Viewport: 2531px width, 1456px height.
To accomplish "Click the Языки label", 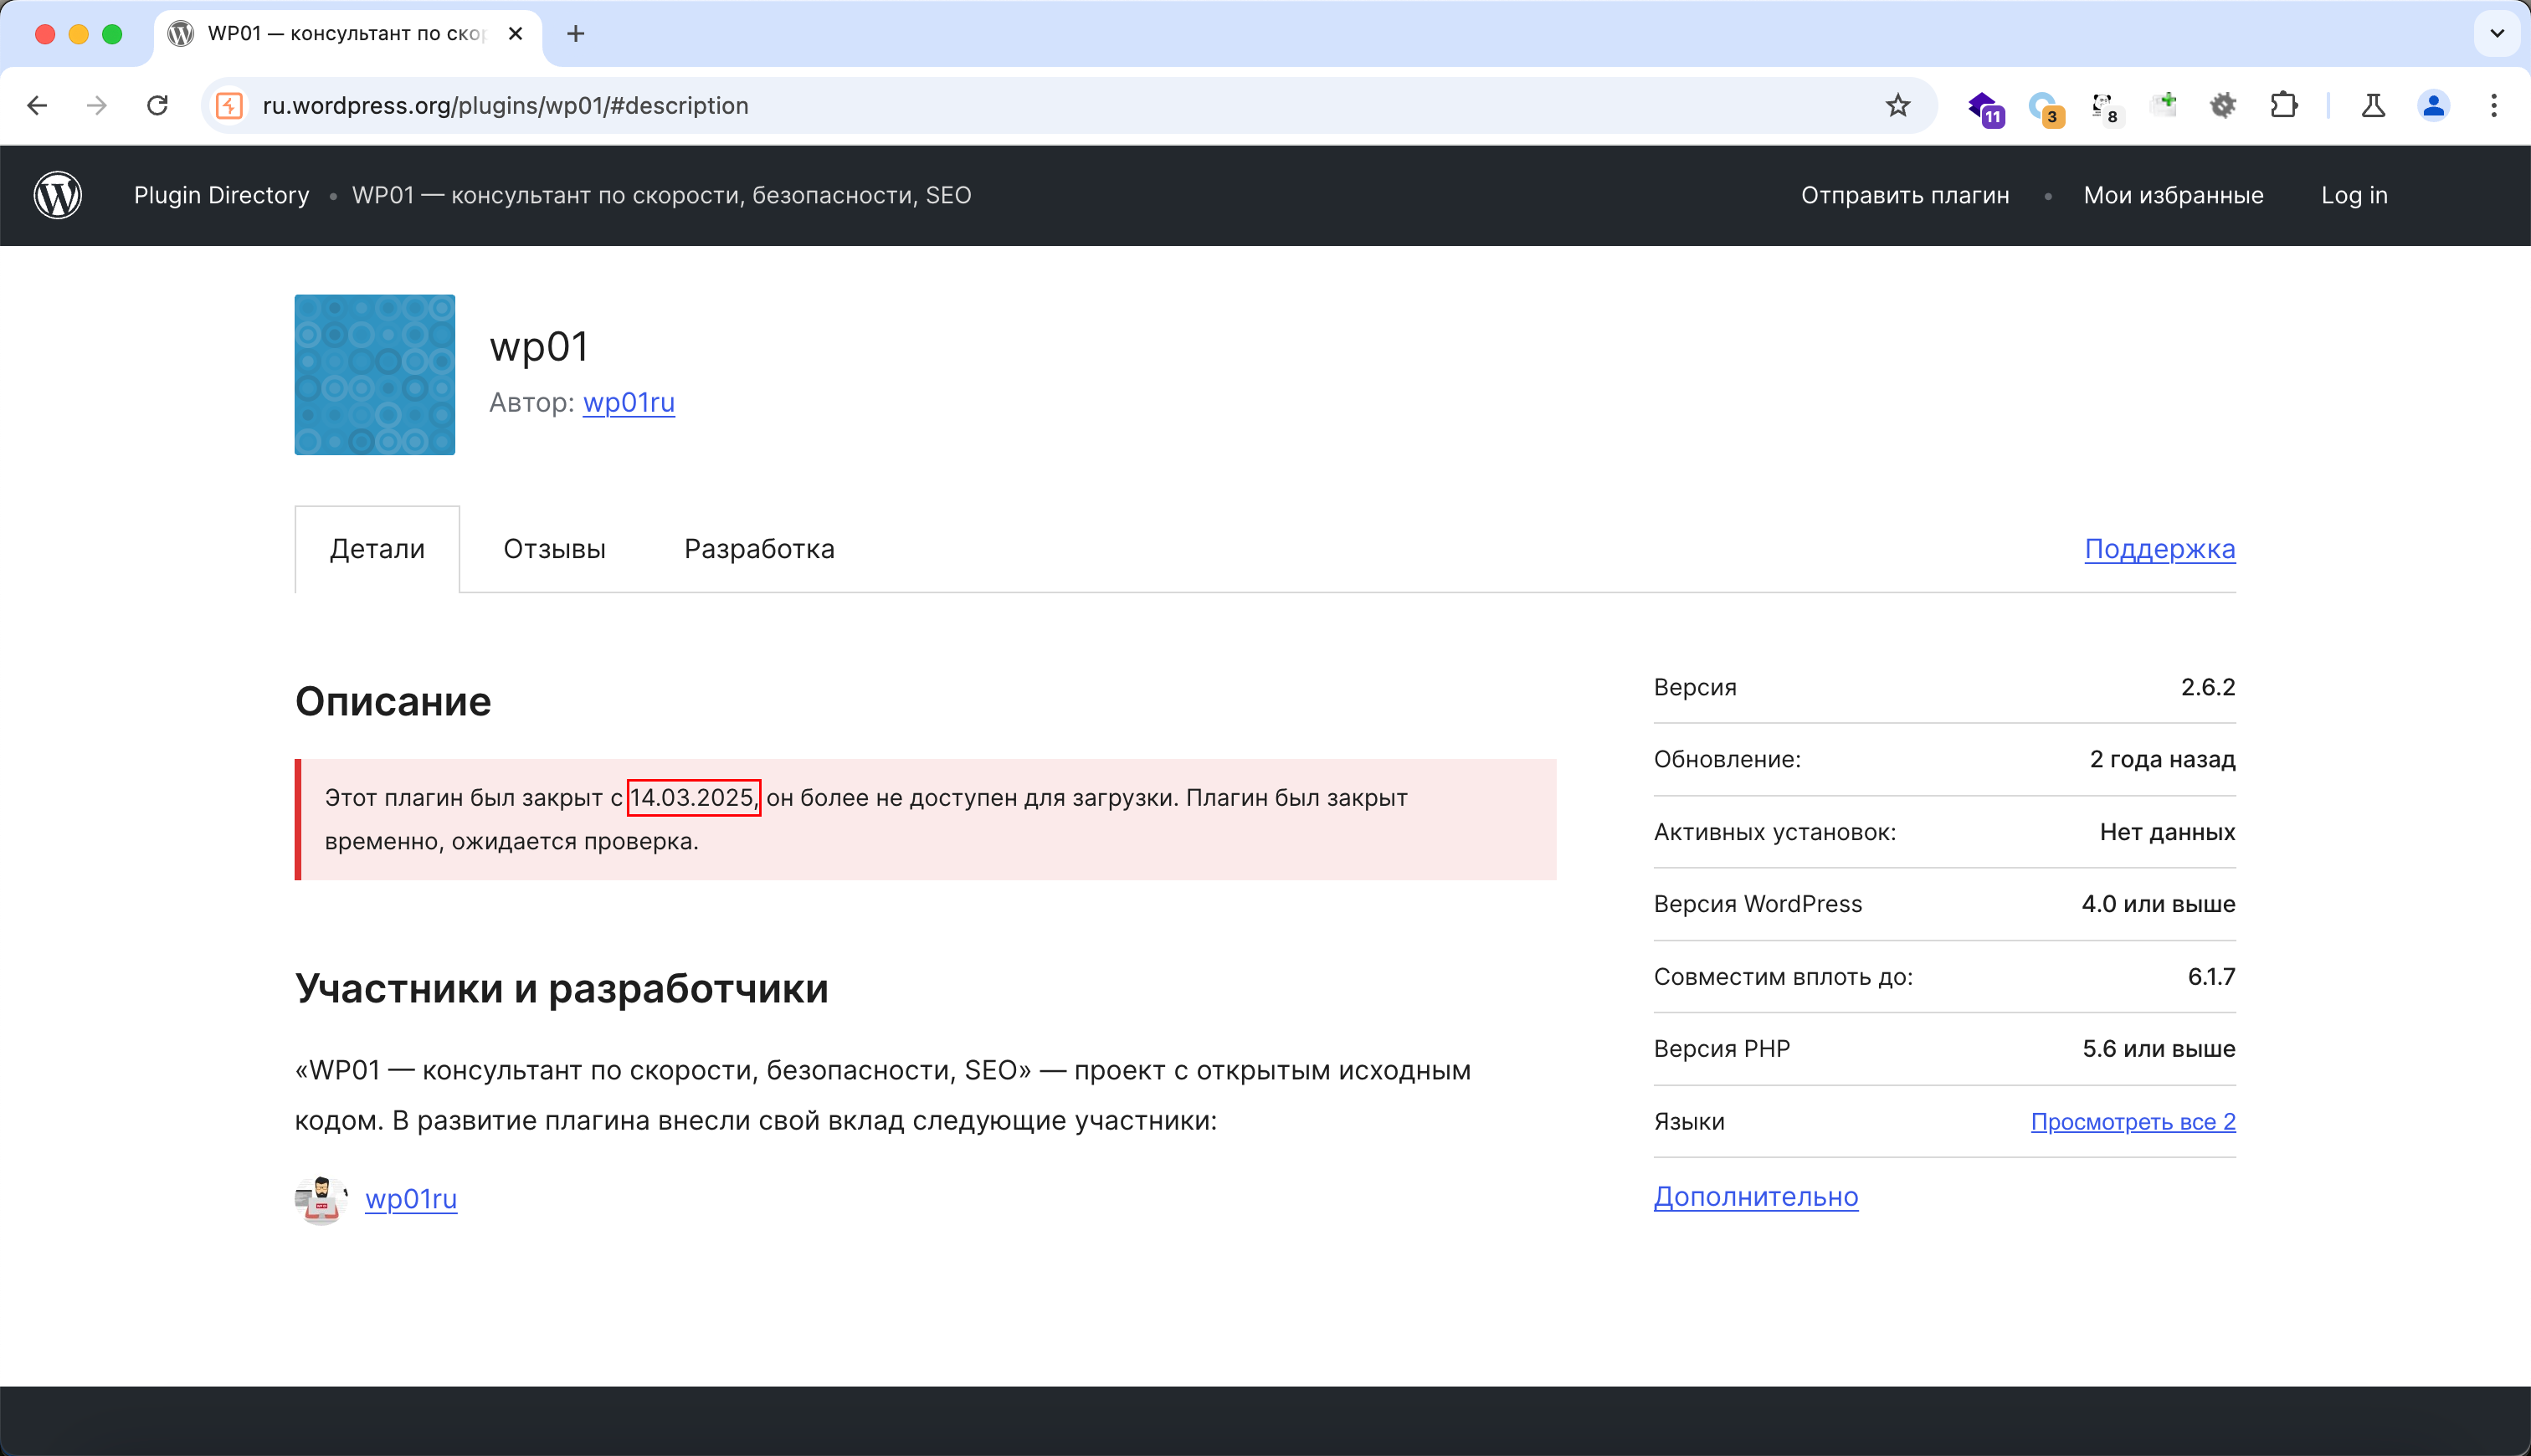I will tap(1689, 1122).
